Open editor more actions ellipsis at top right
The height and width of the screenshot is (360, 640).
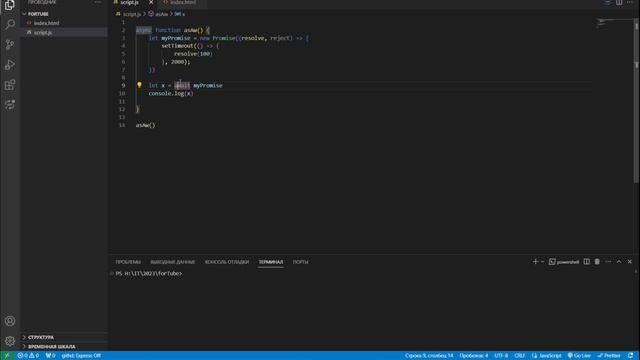click(630, 2)
